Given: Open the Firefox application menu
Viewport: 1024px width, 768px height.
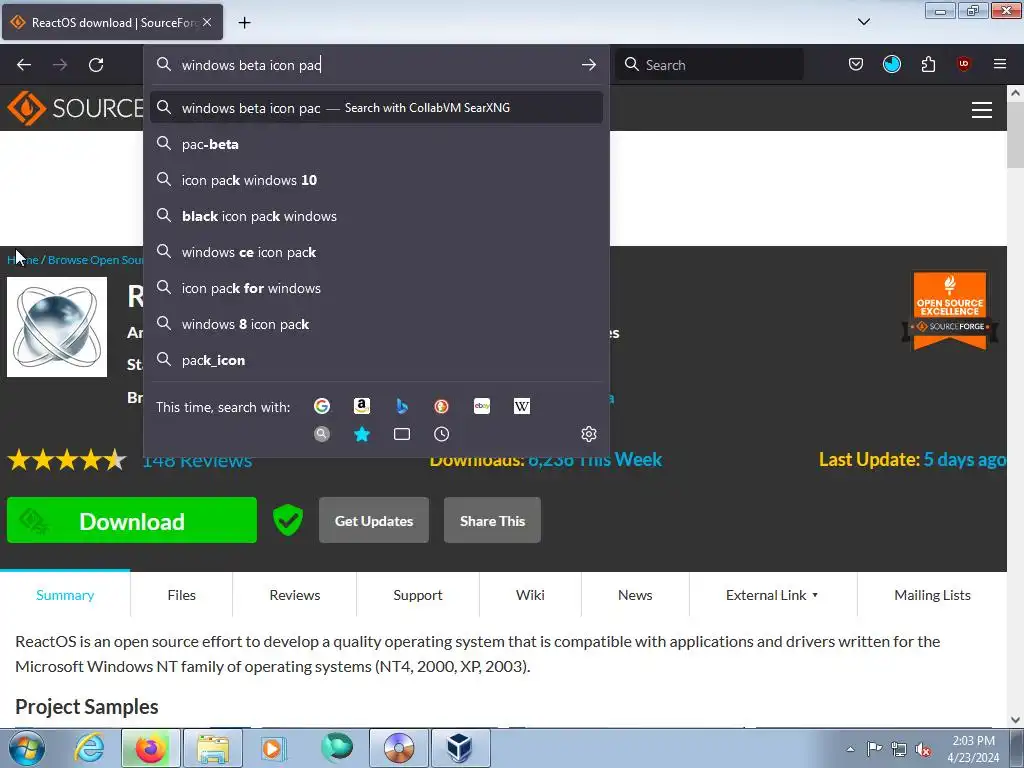Looking at the screenshot, I should point(999,64).
